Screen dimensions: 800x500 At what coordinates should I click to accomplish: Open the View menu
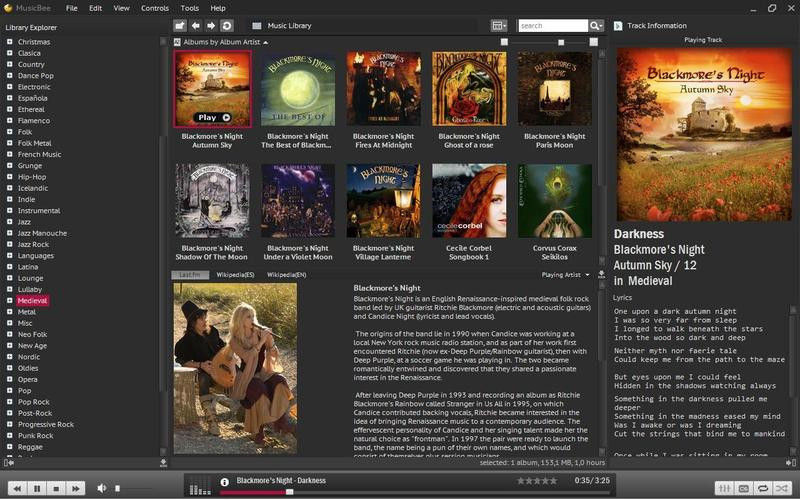tap(121, 8)
